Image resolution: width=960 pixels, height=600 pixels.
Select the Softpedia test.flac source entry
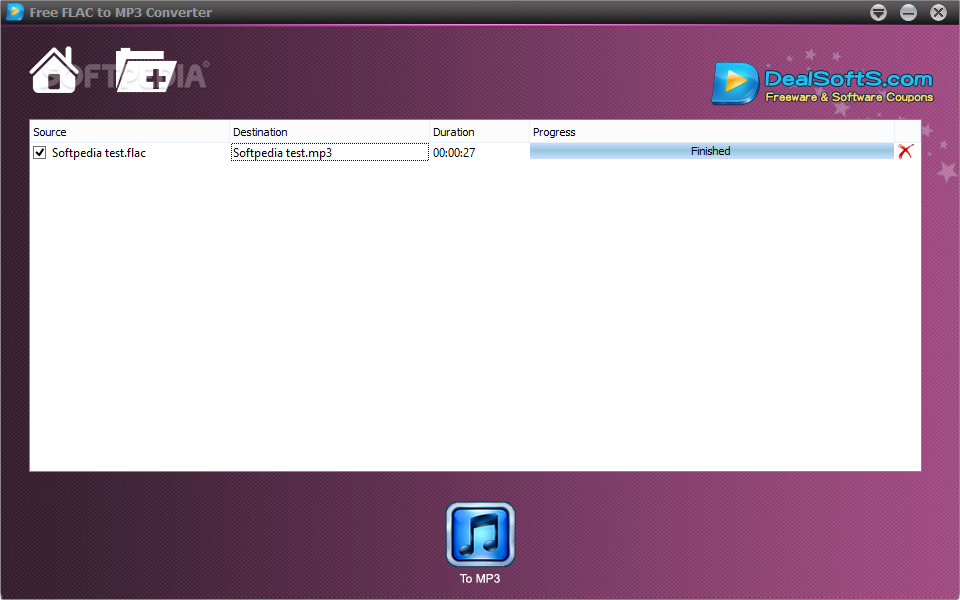(x=99, y=153)
